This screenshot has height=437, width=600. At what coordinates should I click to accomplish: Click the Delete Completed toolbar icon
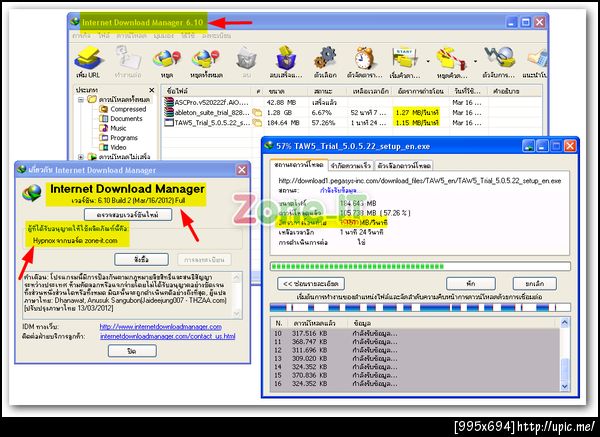coord(286,63)
